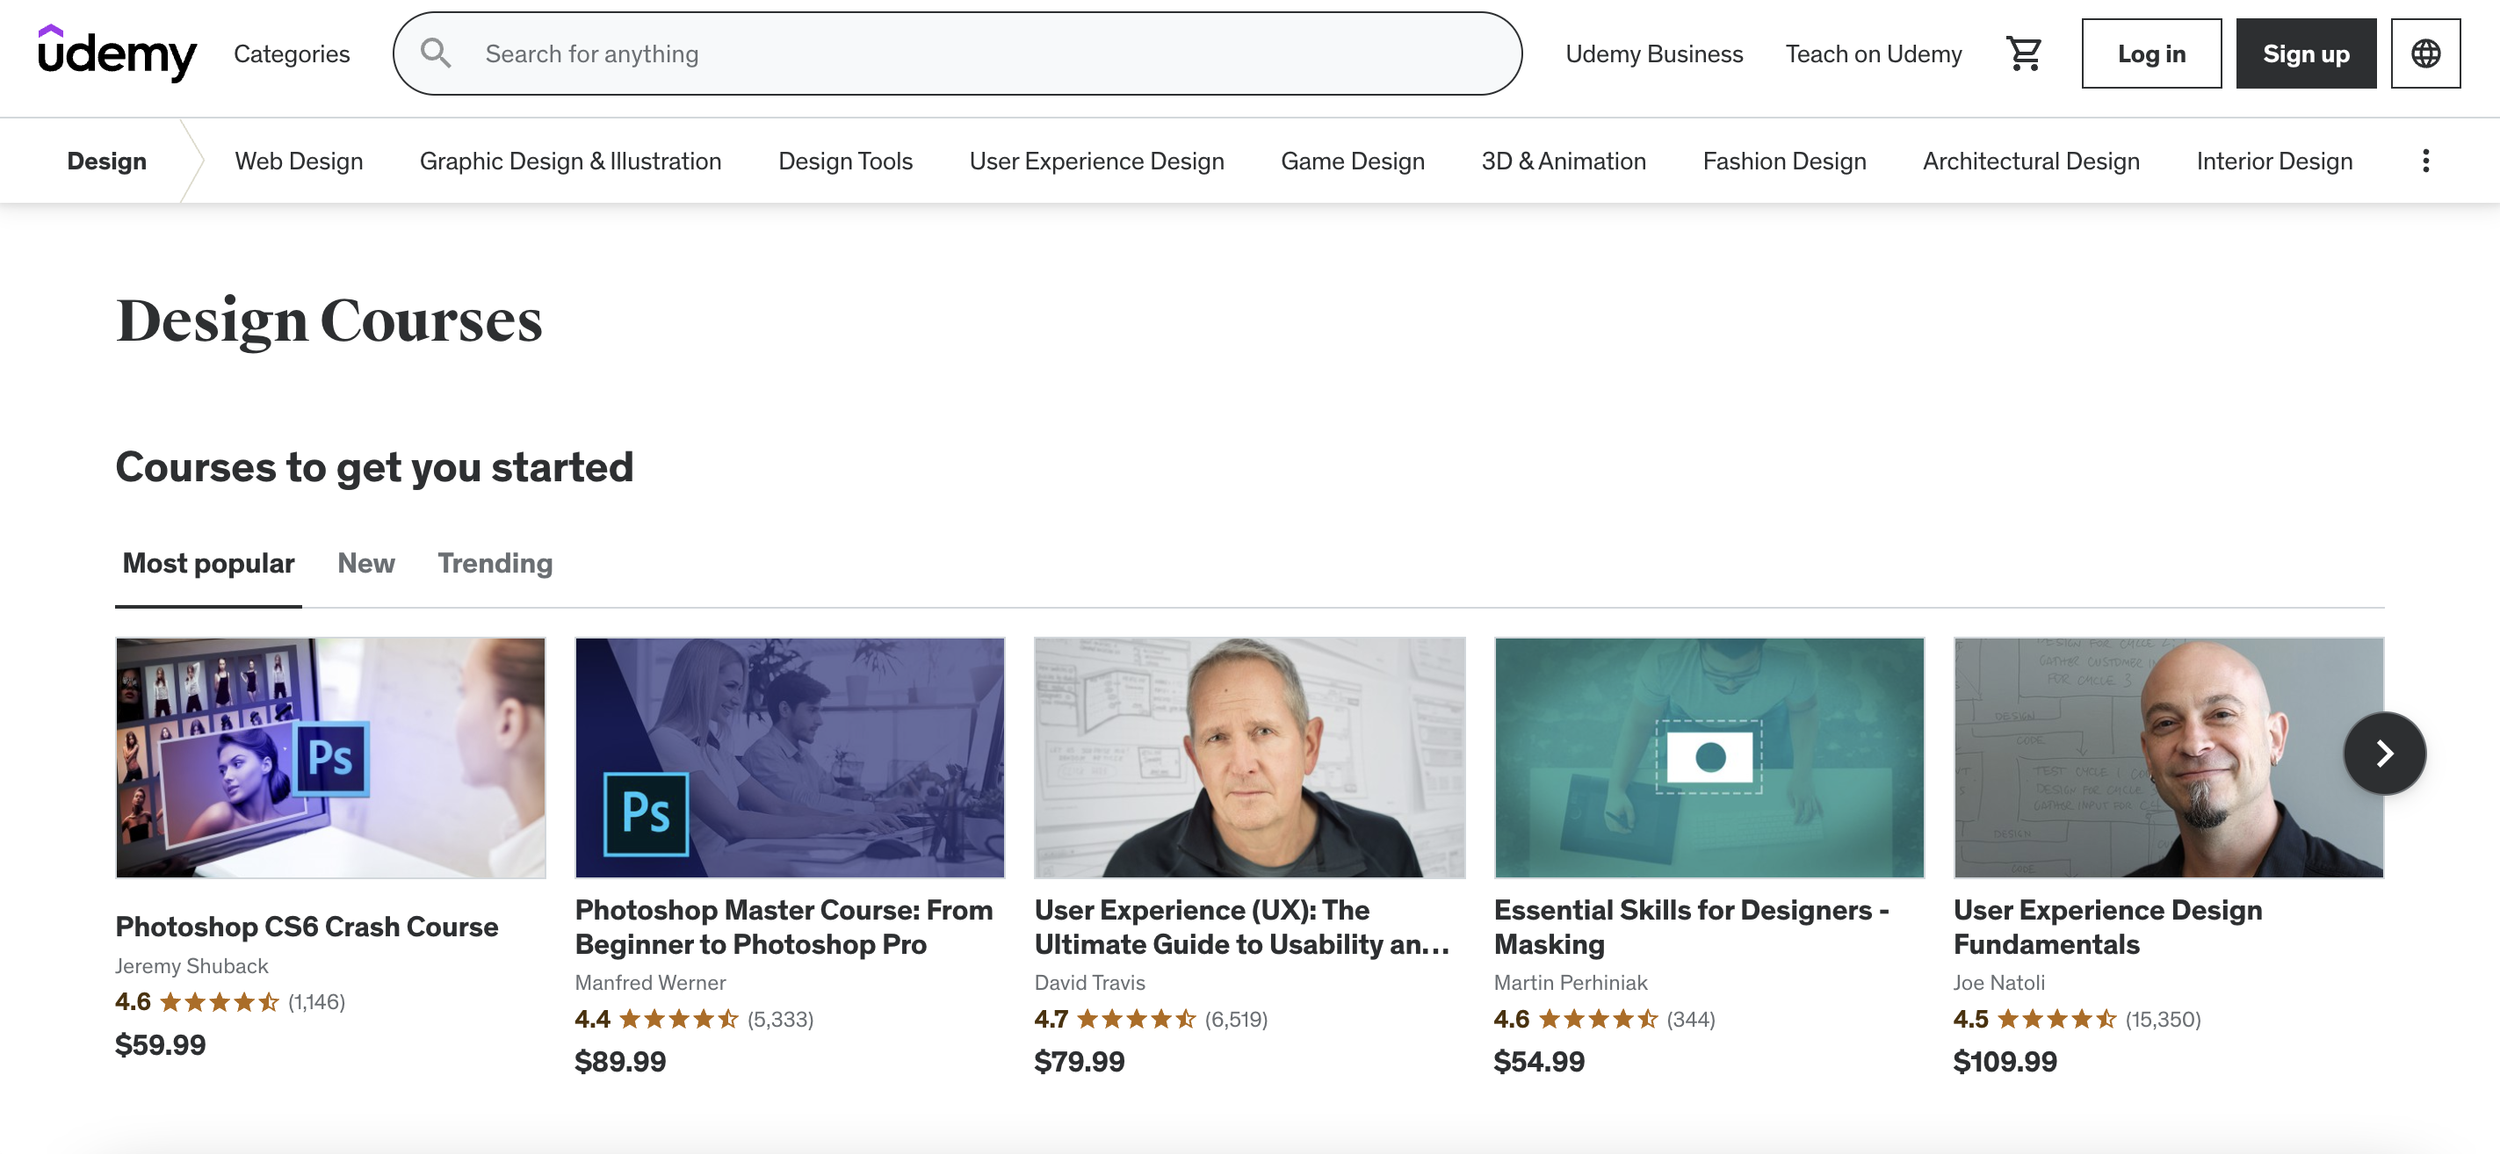Viewport: 2500px width, 1154px height.
Task: Open Web Design subcategory
Action: 298,161
